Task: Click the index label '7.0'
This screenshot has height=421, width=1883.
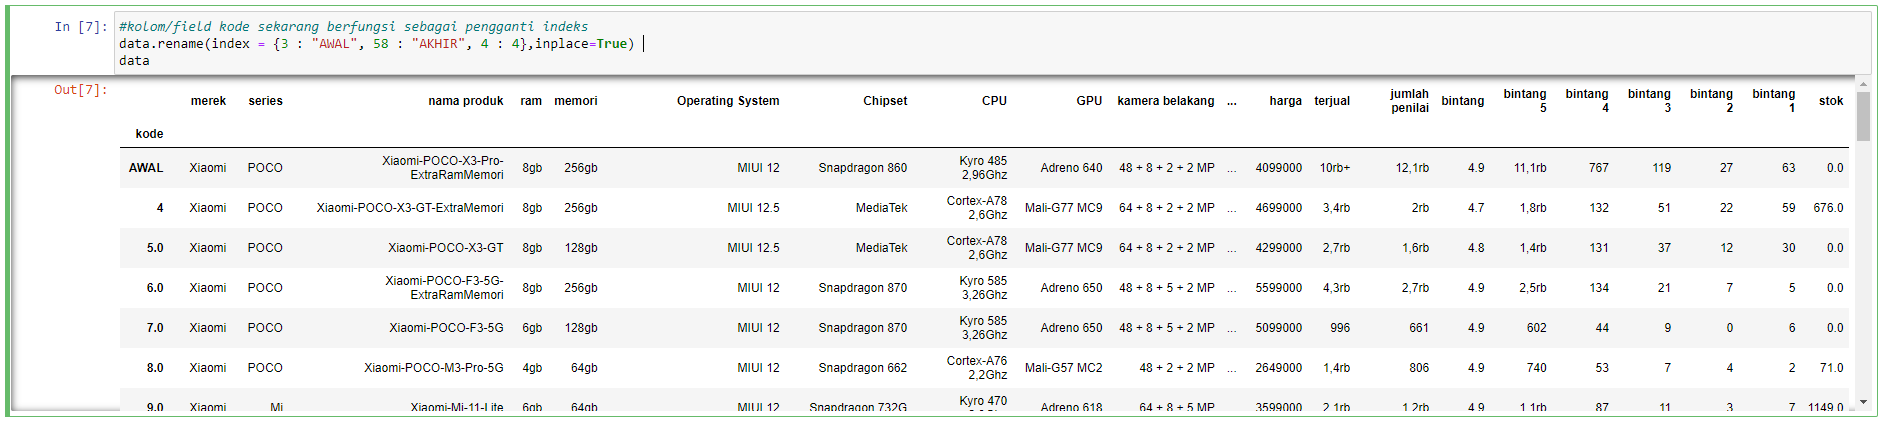Action: 155,328
